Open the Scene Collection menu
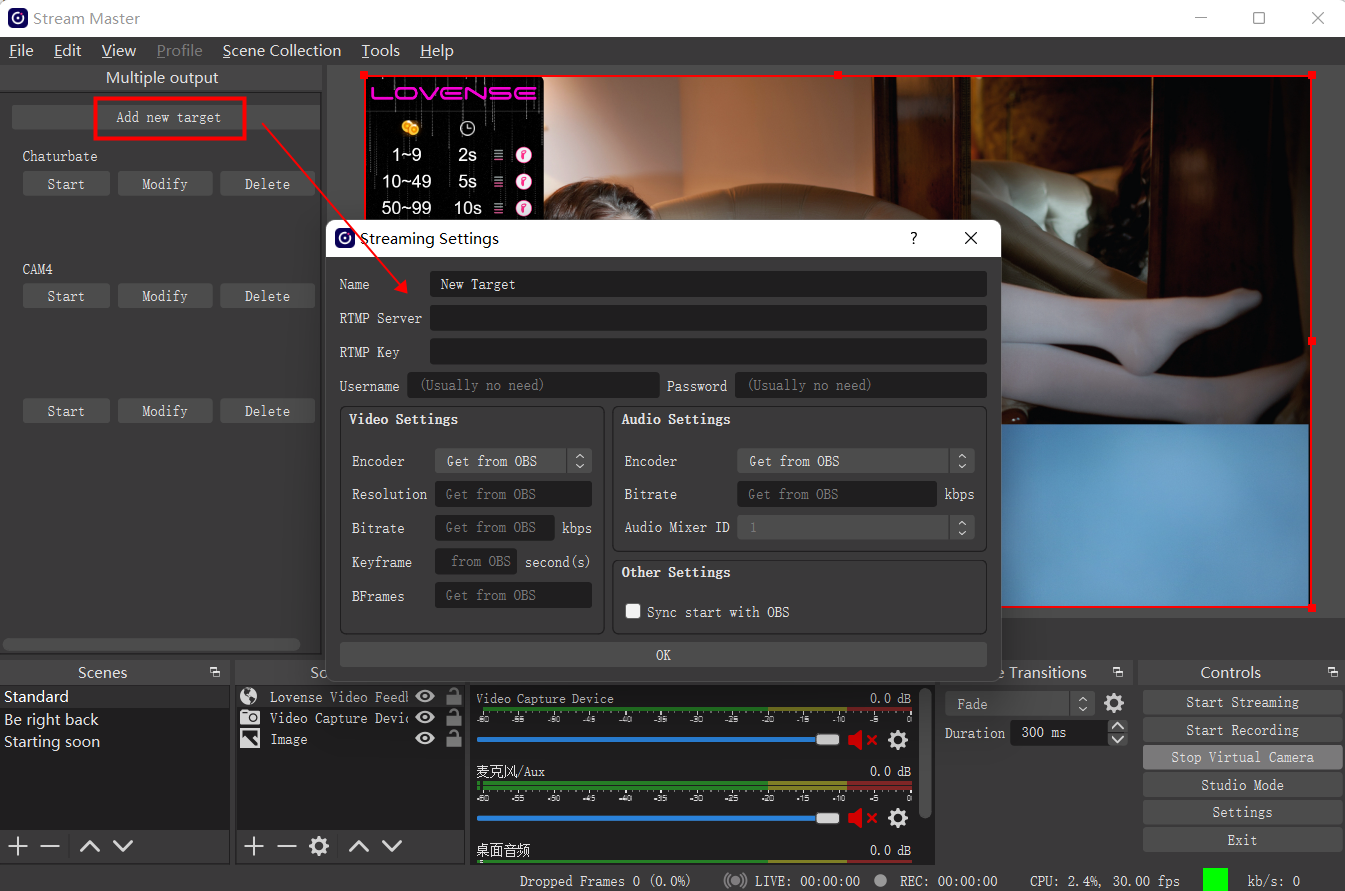 (x=281, y=50)
